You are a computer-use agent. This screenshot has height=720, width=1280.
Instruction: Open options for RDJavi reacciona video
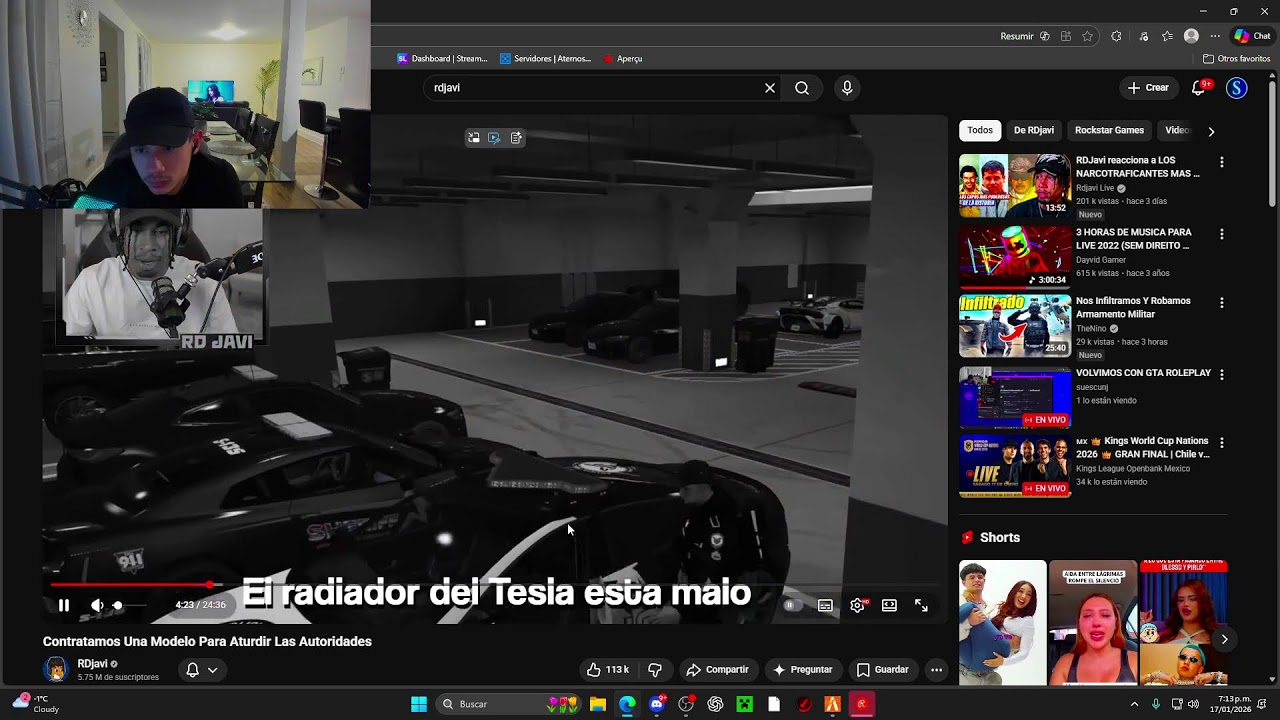click(x=1221, y=162)
